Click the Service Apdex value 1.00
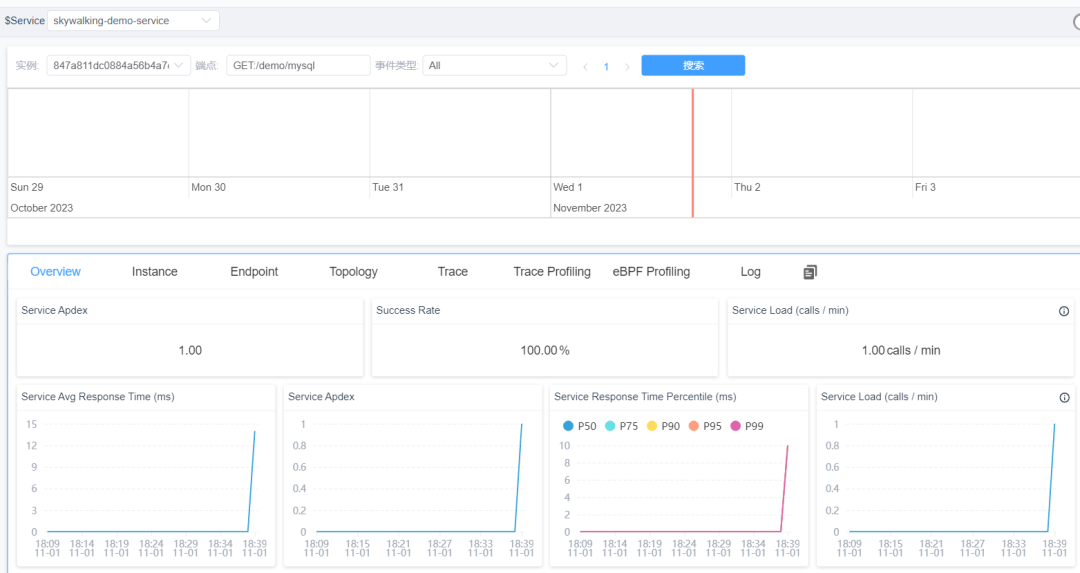The image size is (1080, 573). 190,351
